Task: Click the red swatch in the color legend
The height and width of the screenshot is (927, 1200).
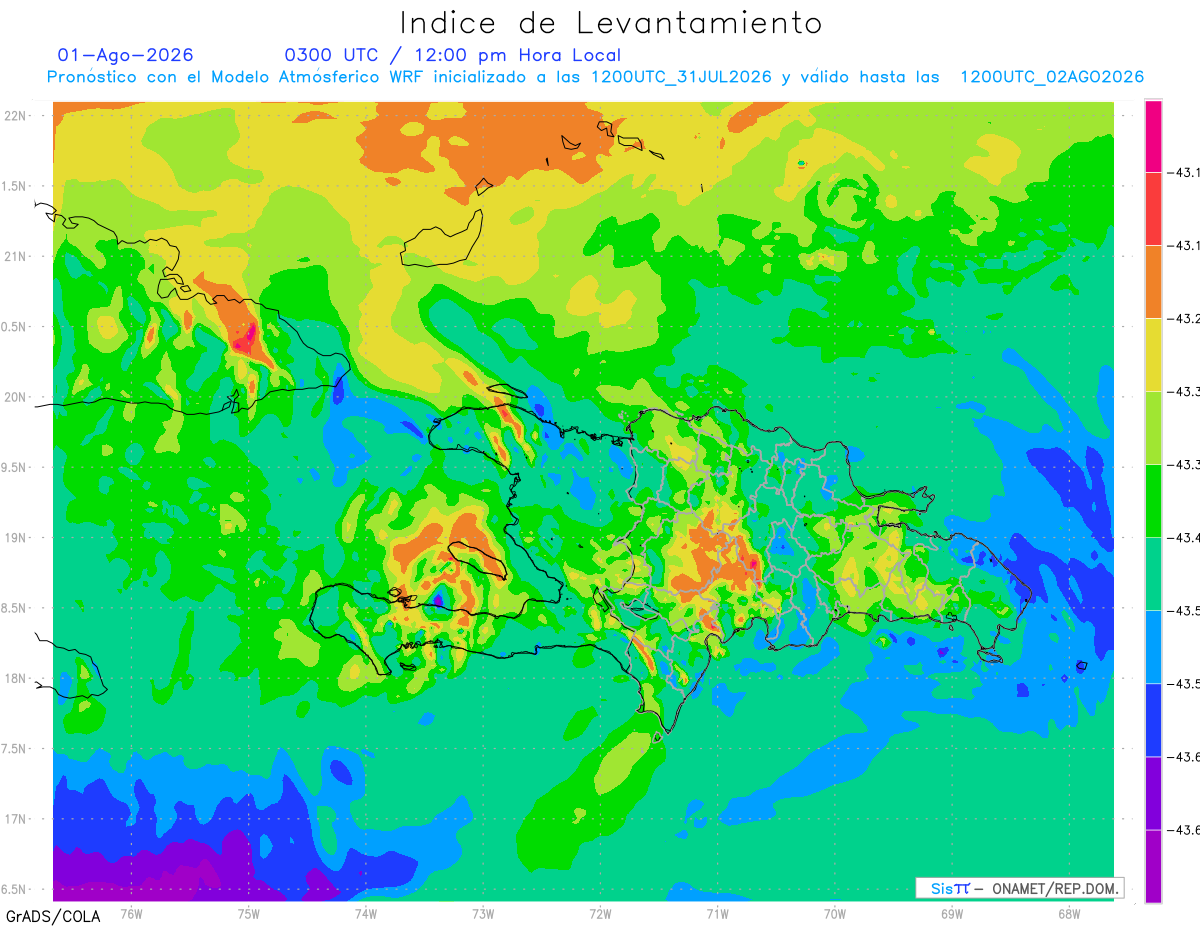Action: click(x=1153, y=209)
